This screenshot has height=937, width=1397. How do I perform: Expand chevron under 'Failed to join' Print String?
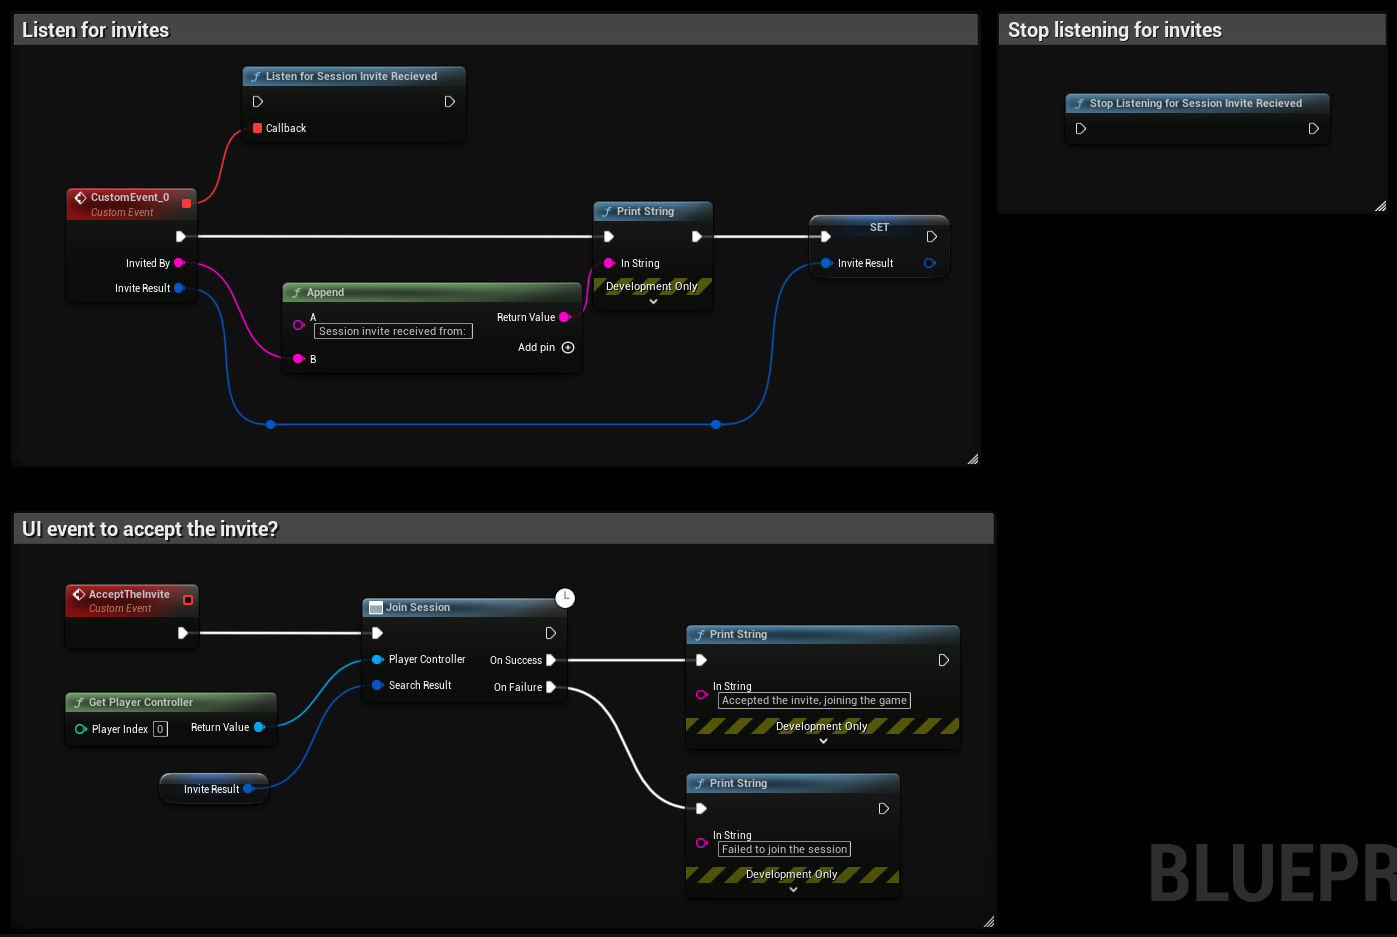pos(793,889)
